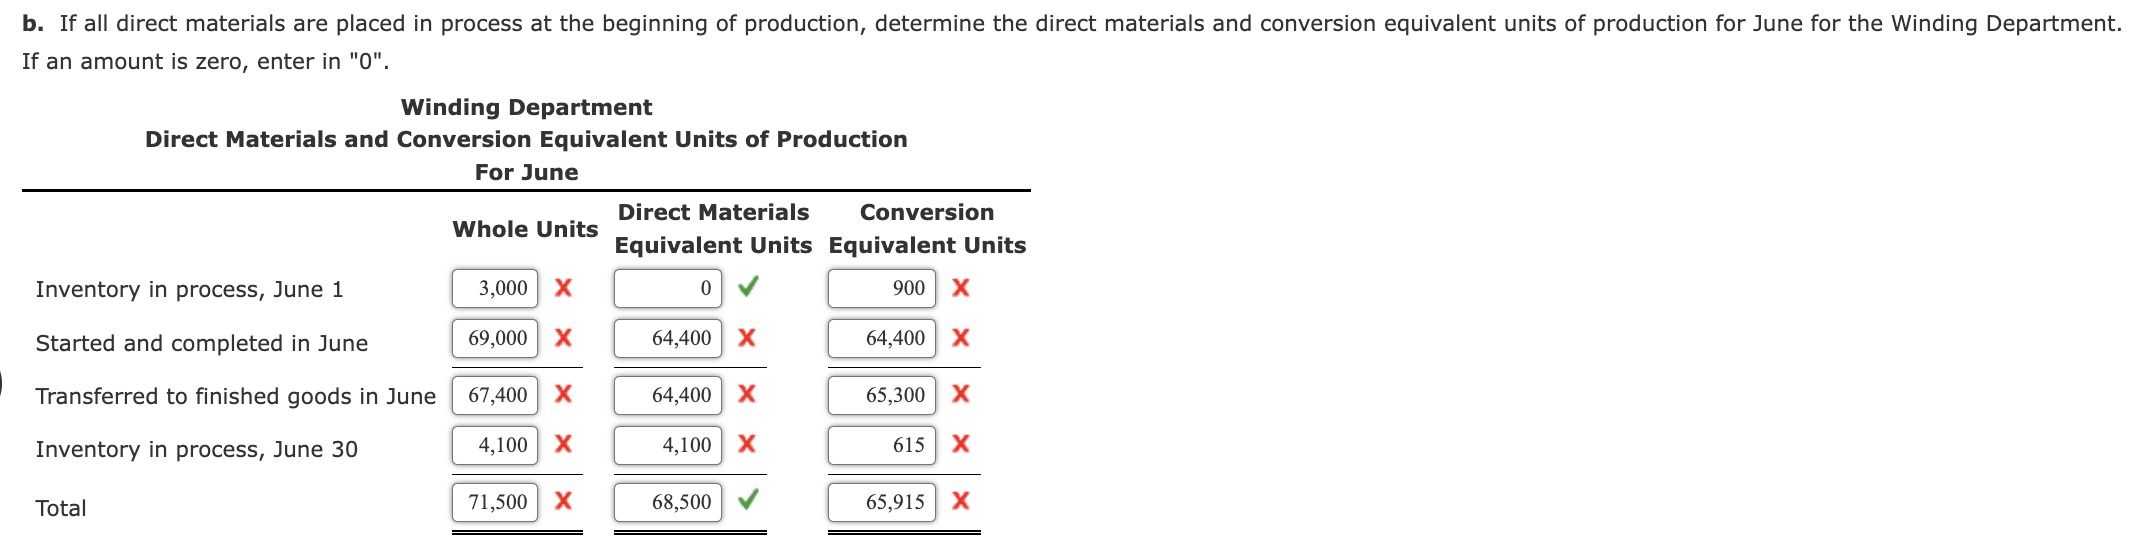Select June 30 whole units field showing 4,100
This screenshot has width=2143, height=546.
pyautogui.click(x=495, y=445)
